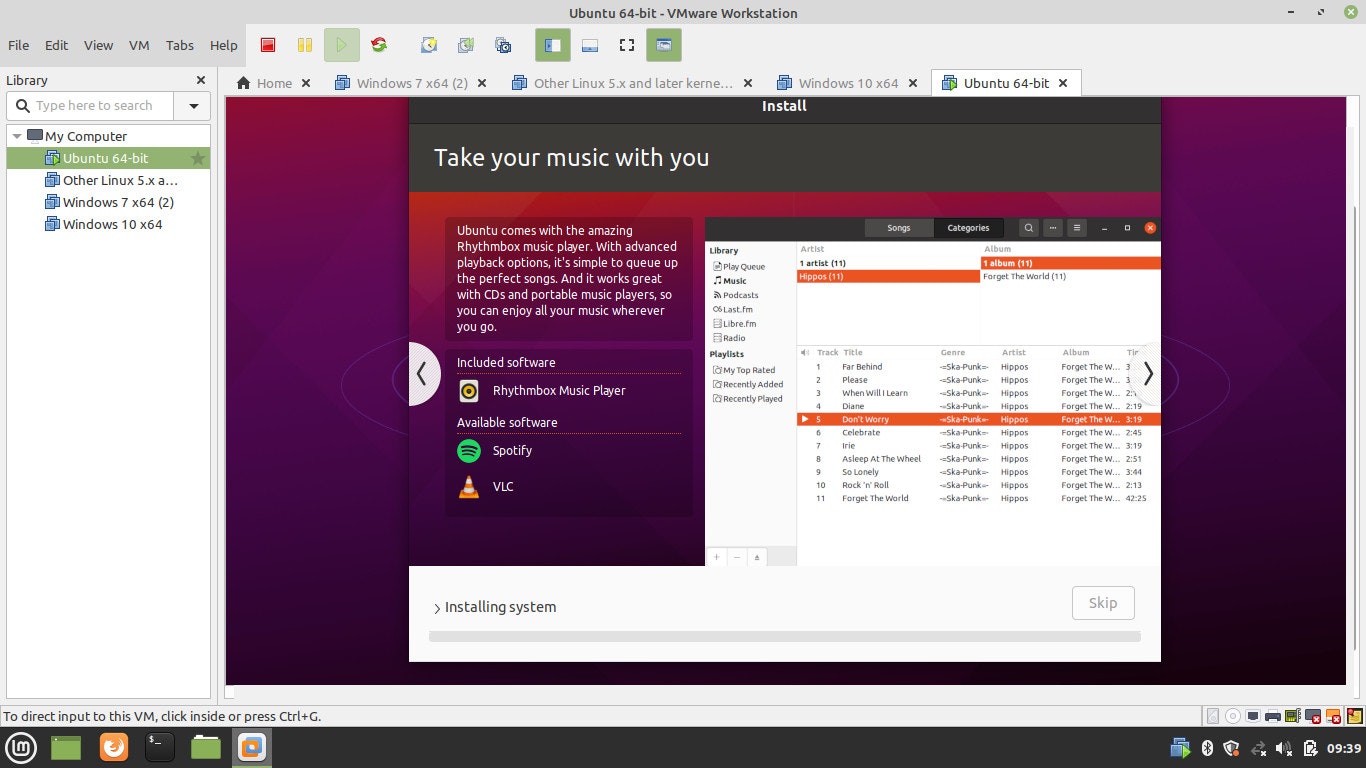
Task: Restart the guest using the red-green arrows icon
Action: pyautogui.click(x=379, y=45)
